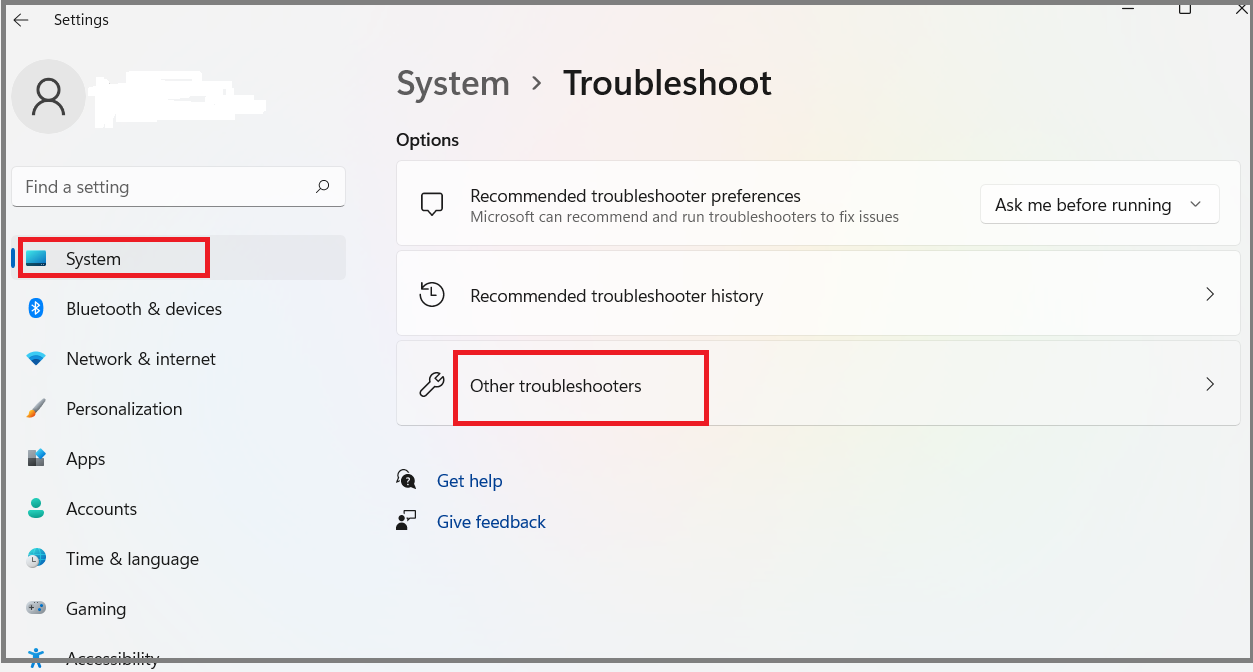
Task: Click the user profile avatar
Action: (48, 96)
